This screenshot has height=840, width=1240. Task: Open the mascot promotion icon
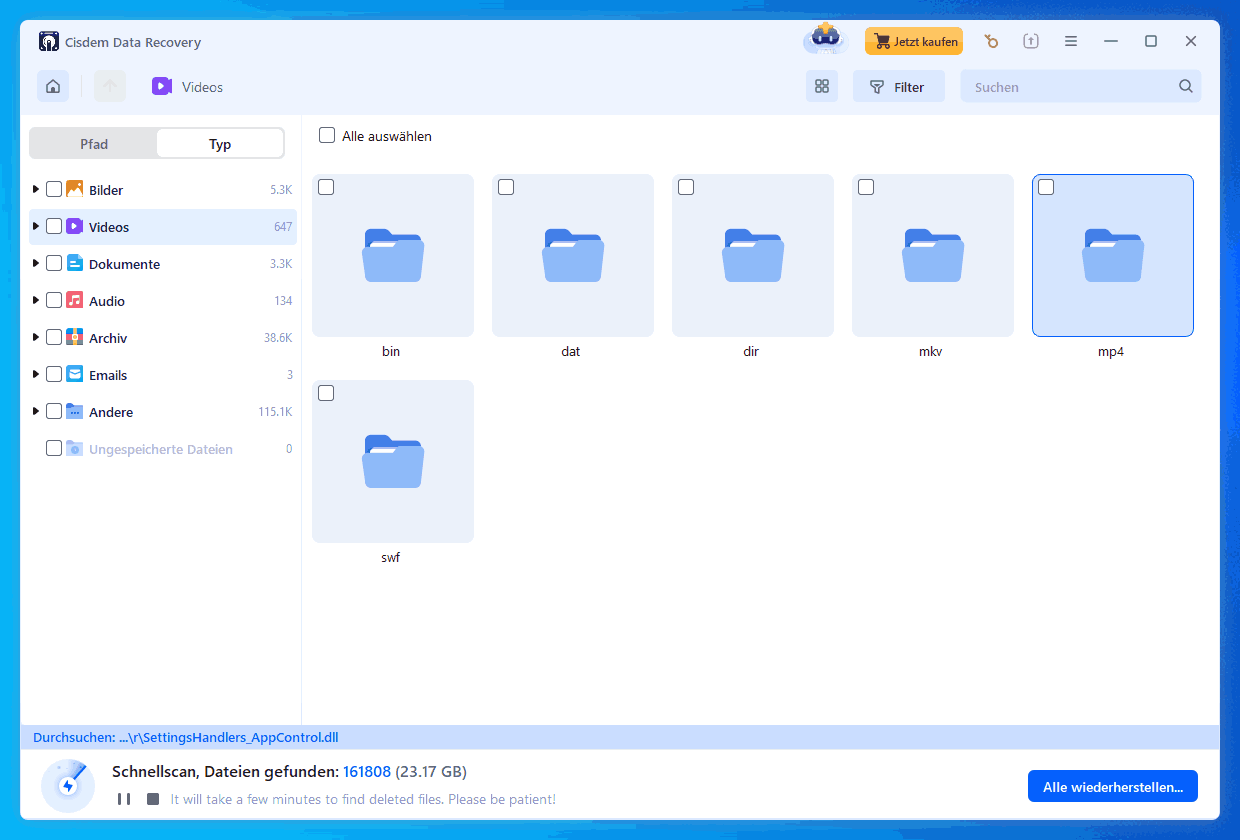(825, 39)
